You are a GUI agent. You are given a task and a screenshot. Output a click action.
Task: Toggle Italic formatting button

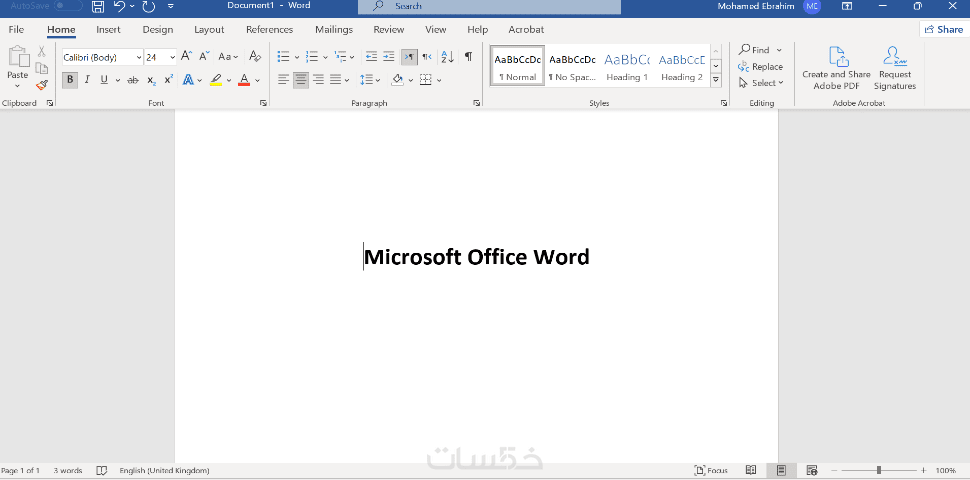coord(87,80)
